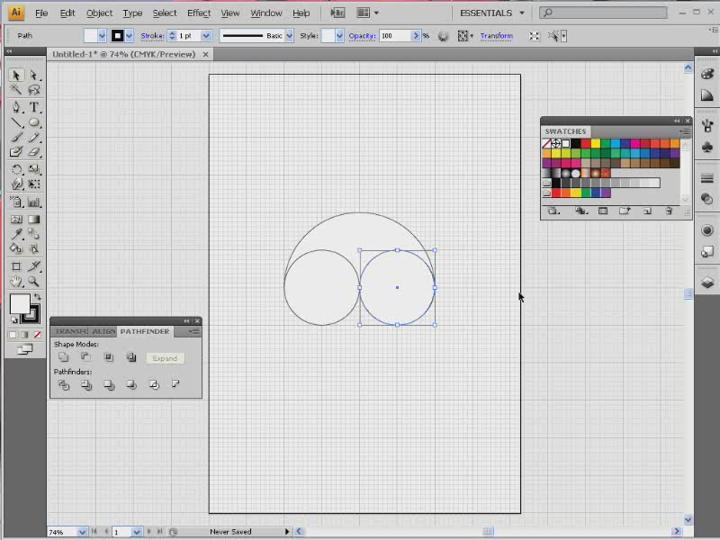Select the Magic Wand tool

[x=16, y=90]
